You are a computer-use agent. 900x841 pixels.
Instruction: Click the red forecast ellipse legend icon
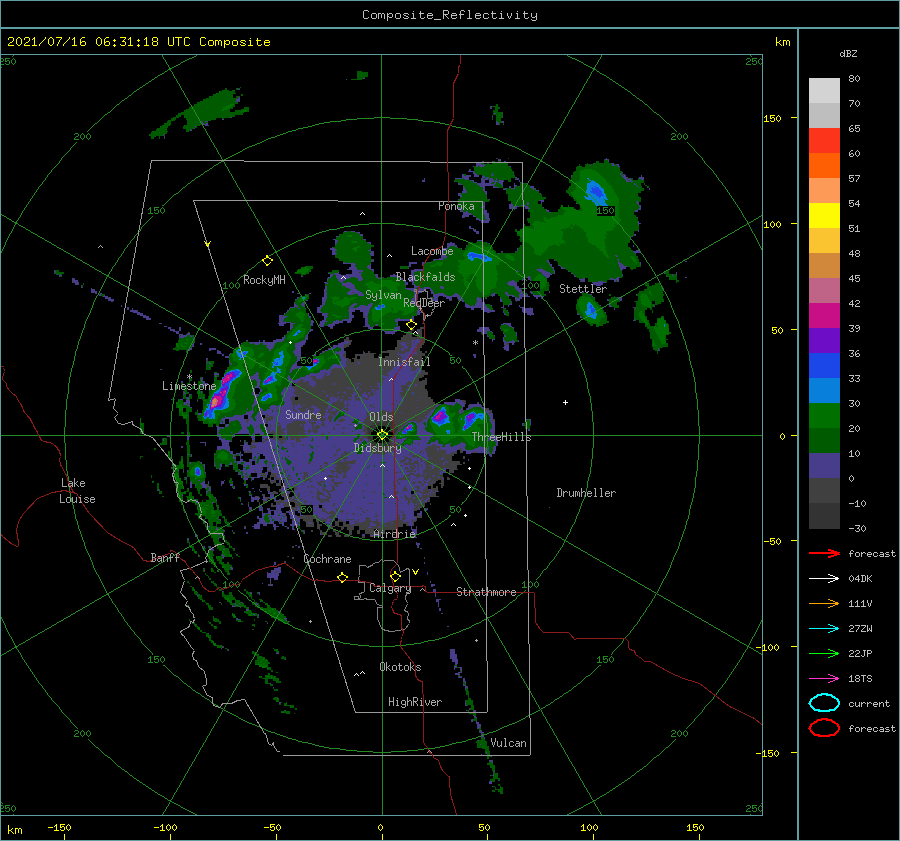[824, 728]
